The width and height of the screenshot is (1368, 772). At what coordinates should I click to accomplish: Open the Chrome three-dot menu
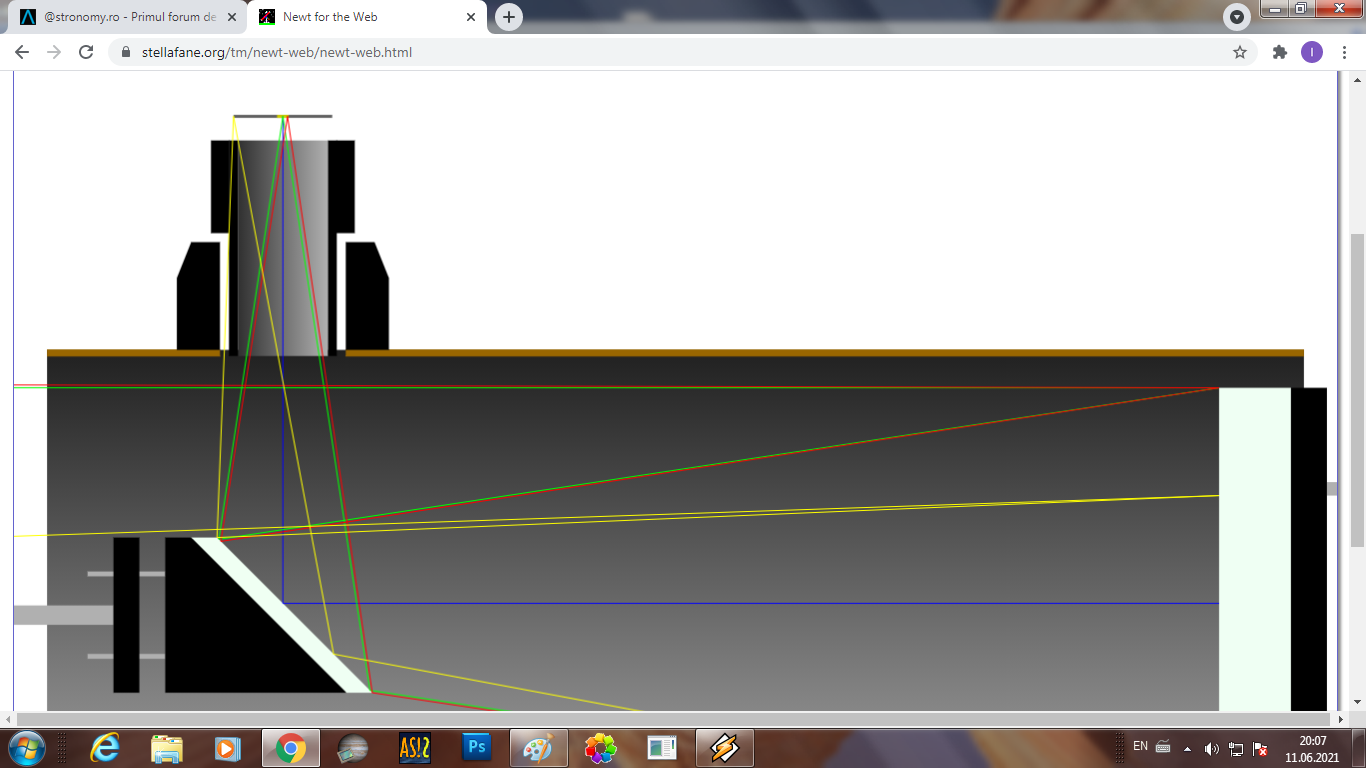tap(1344, 52)
